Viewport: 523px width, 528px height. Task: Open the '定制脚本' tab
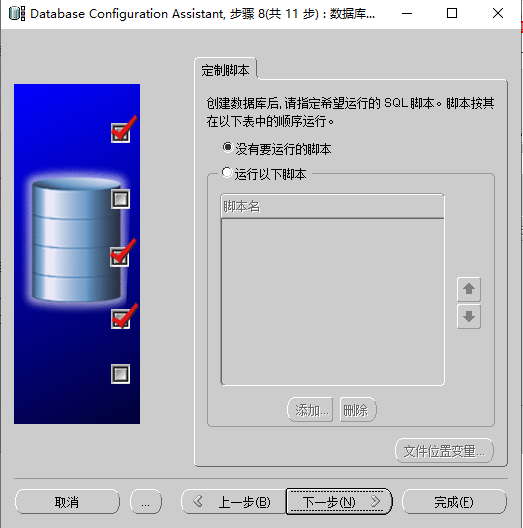pyautogui.click(x=225, y=70)
